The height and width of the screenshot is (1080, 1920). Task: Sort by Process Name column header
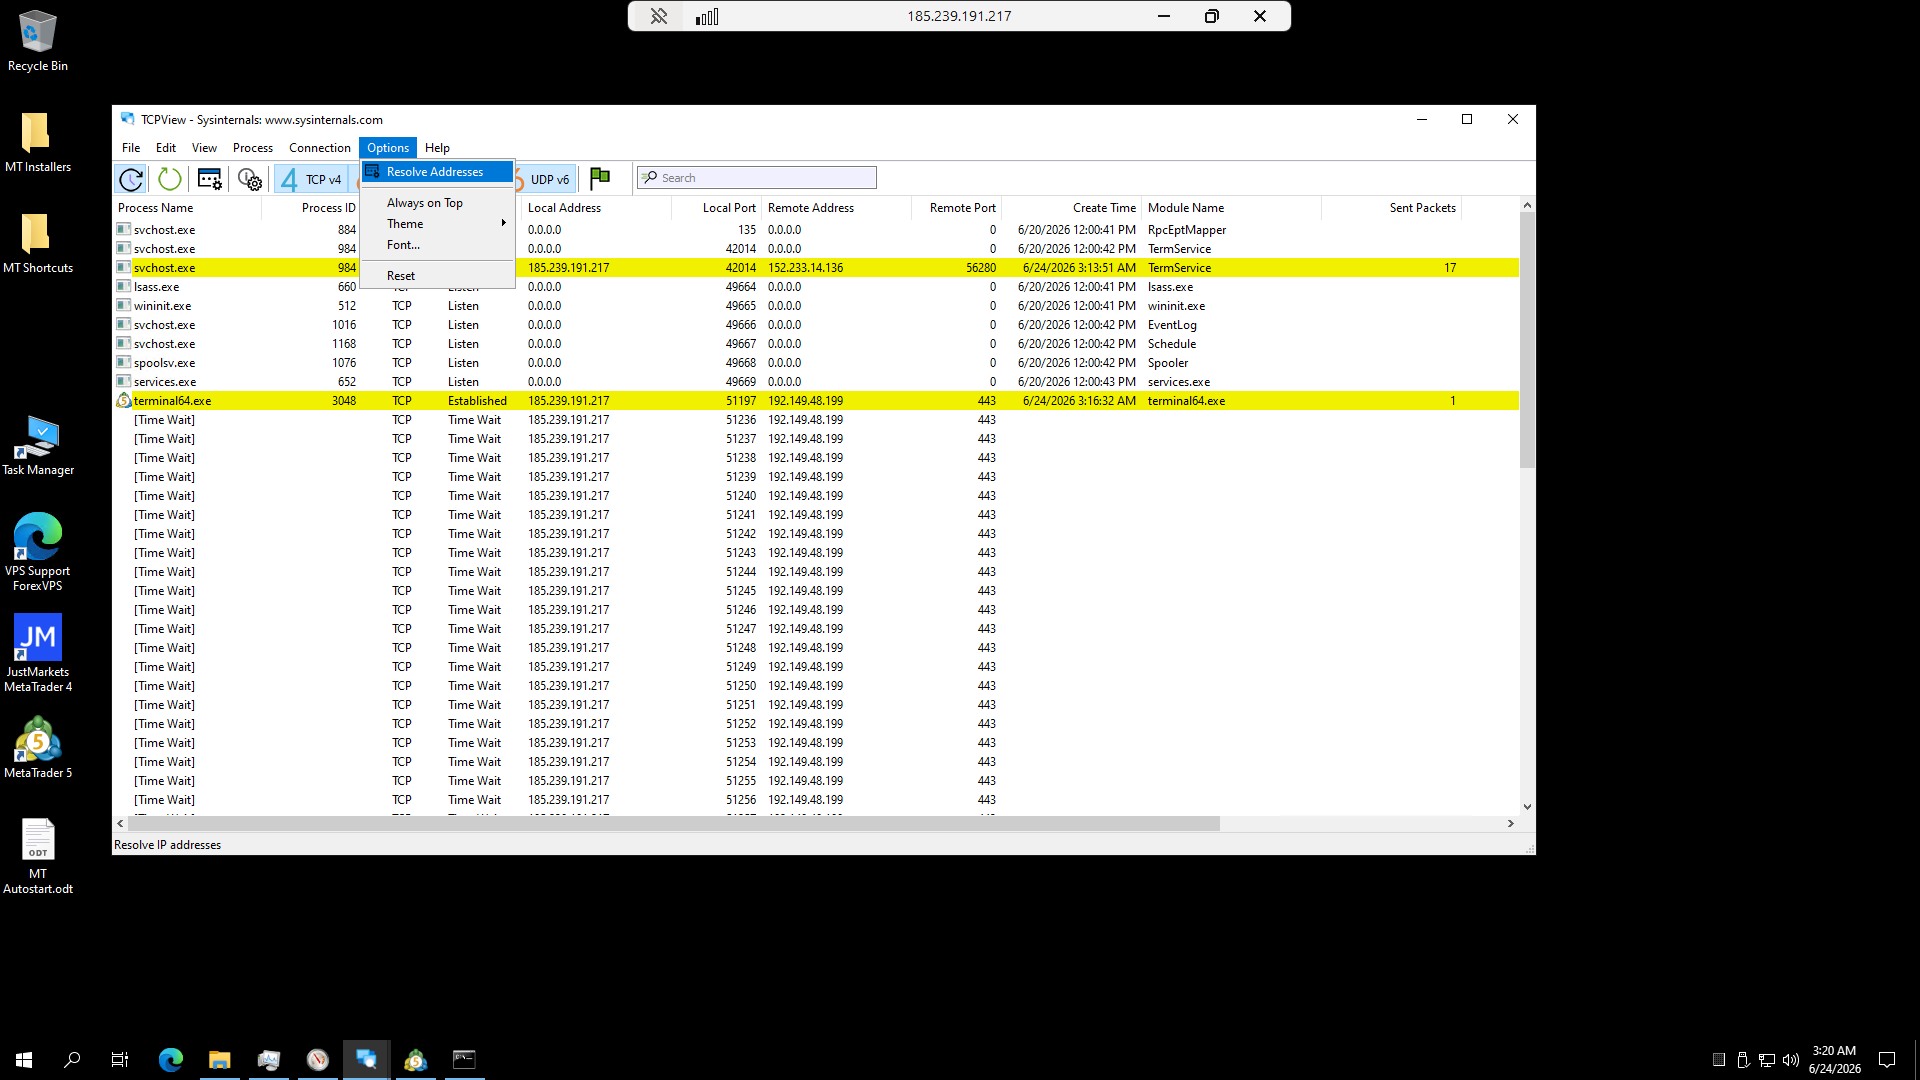coord(187,208)
